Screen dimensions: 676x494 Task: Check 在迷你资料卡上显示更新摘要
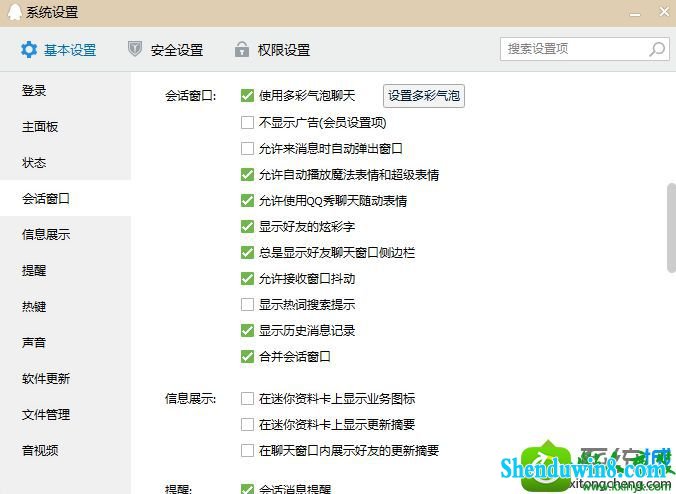247,425
